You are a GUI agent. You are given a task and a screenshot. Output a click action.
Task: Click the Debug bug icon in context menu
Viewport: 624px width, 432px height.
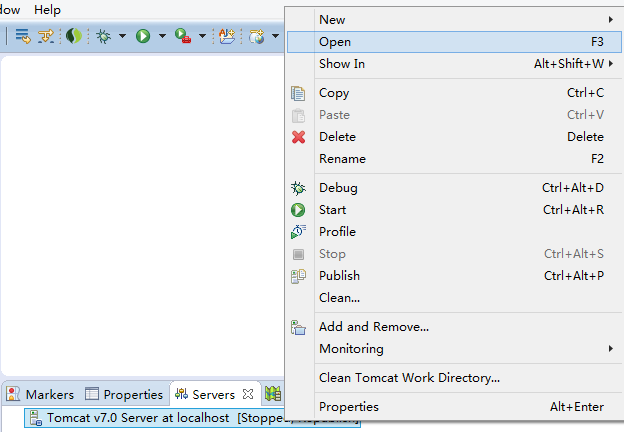[x=298, y=188]
